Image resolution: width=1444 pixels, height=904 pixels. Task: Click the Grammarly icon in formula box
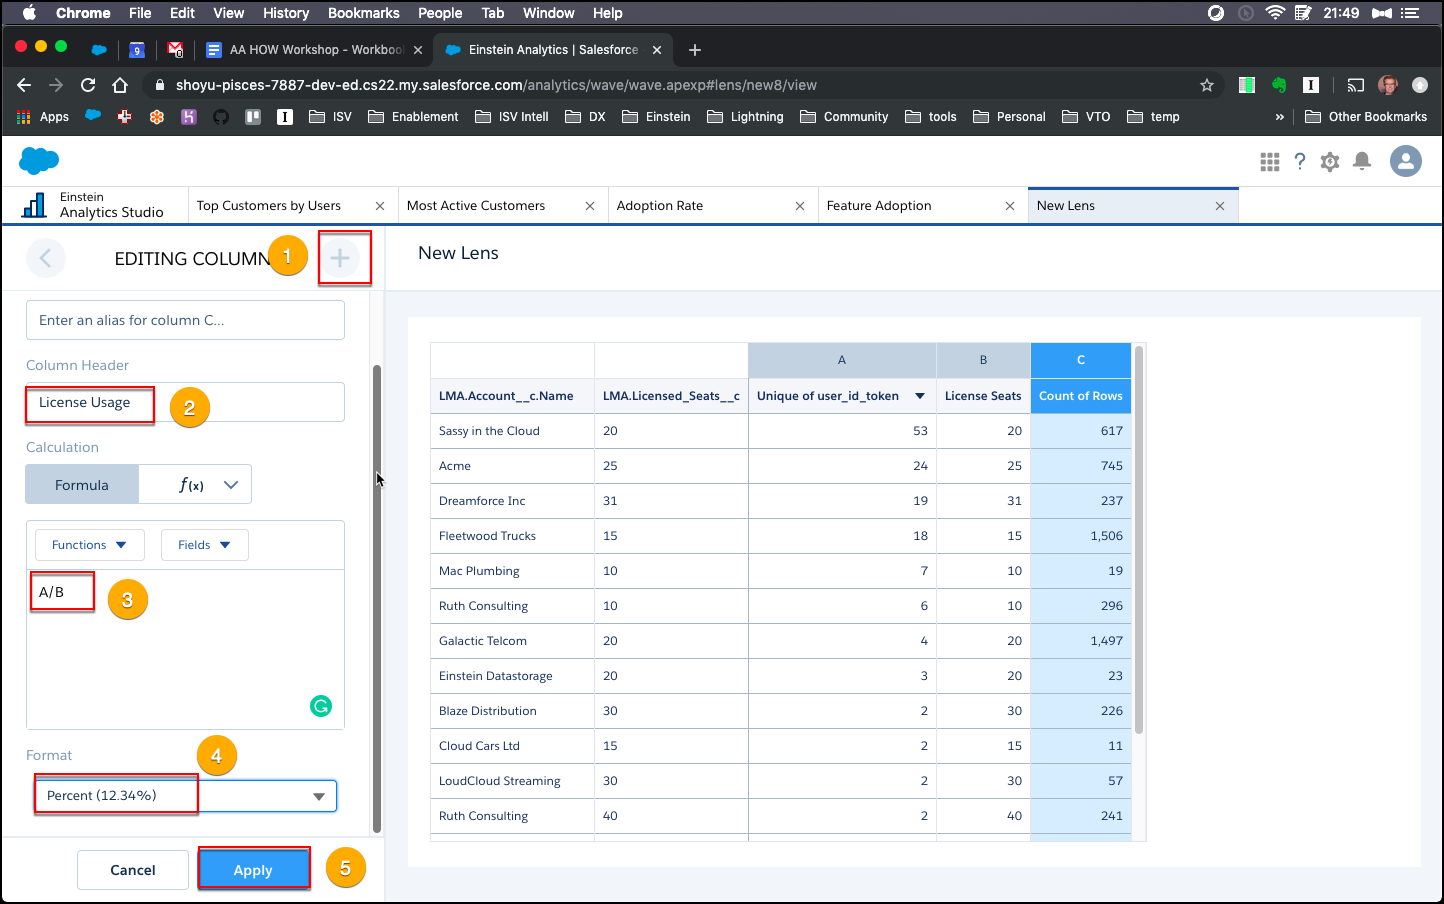pyautogui.click(x=321, y=706)
